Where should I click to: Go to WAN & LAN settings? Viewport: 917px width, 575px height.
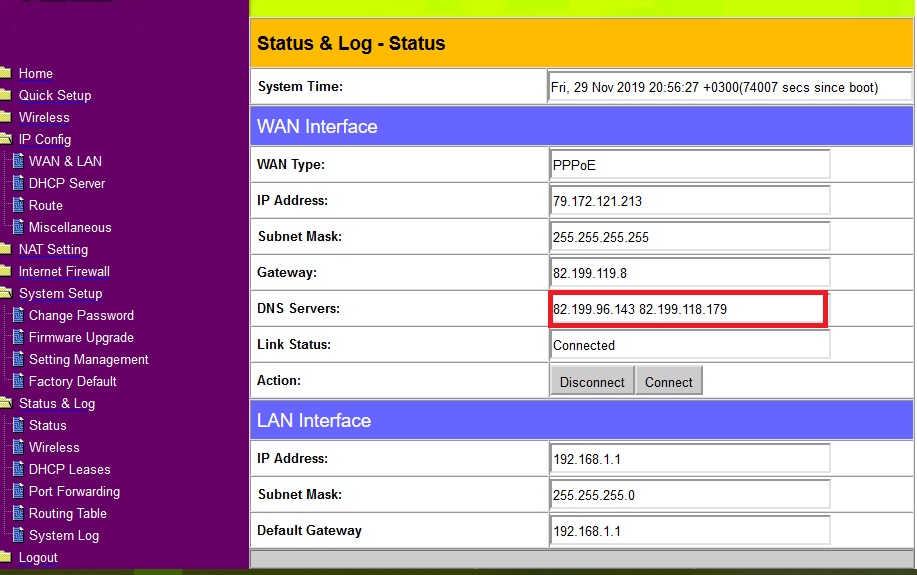pyautogui.click(x=66, y=161)
